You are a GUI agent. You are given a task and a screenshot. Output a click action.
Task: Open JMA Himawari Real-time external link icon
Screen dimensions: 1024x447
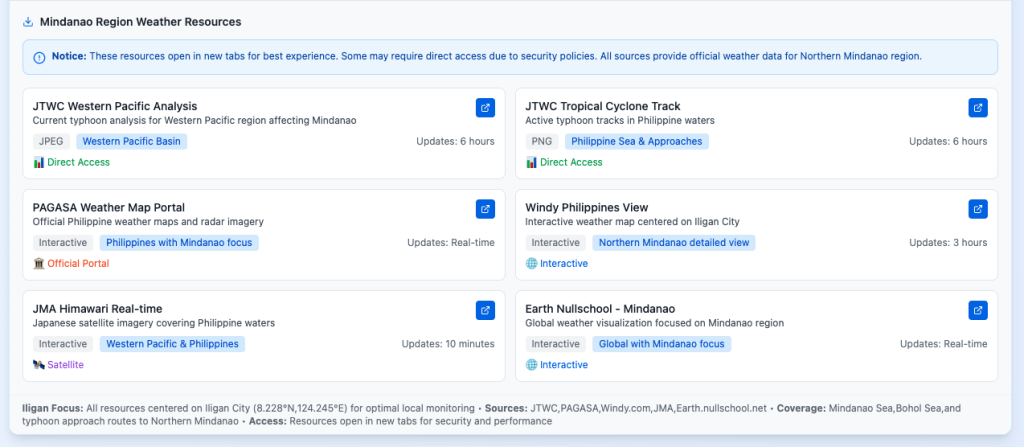click(485, 310)
